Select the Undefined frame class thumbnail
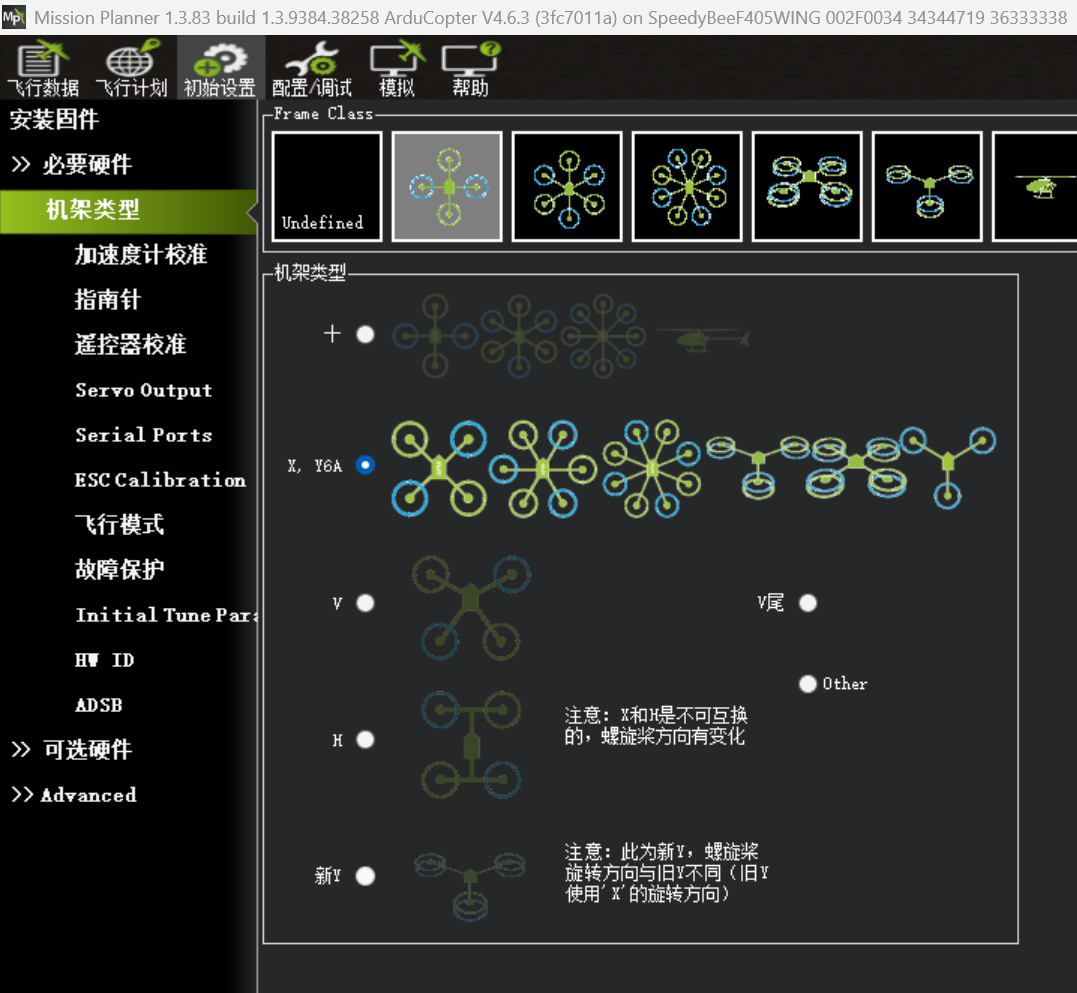This screenshot has height=993, width=1077. click(x=327, y=186)
